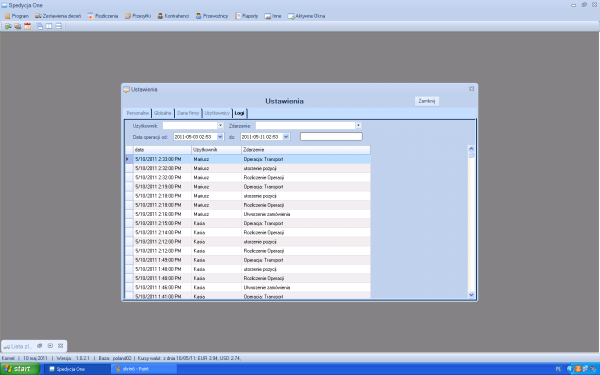The width and height of the screenshot is (600, 375).
Task: Click the log list scrollbar down arrow
Action: click(x=471, y=295)
